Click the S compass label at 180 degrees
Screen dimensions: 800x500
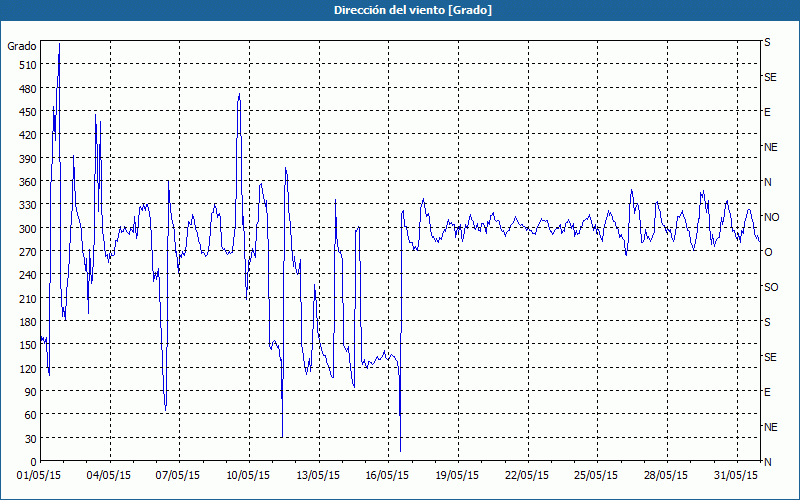tap(767, 322)
